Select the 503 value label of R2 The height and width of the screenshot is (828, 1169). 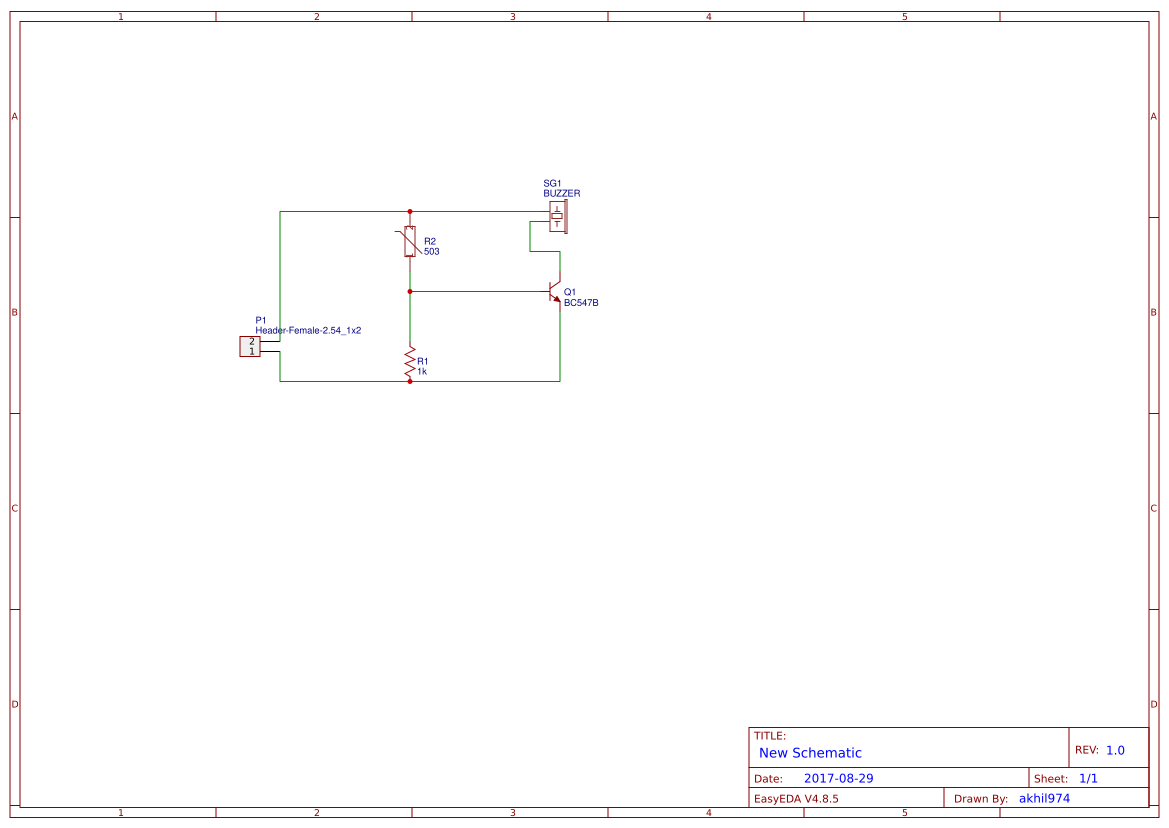click(x=432, y=252)
